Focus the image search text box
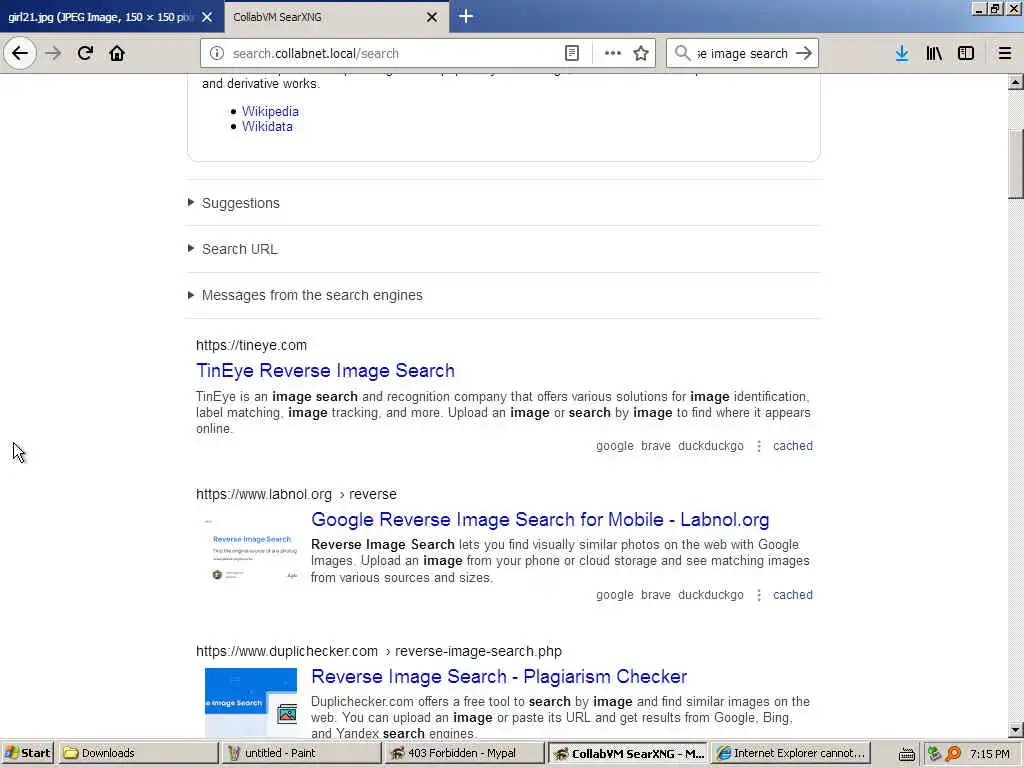The height and width of the screenshot is (768, 1024). point(743,53)
